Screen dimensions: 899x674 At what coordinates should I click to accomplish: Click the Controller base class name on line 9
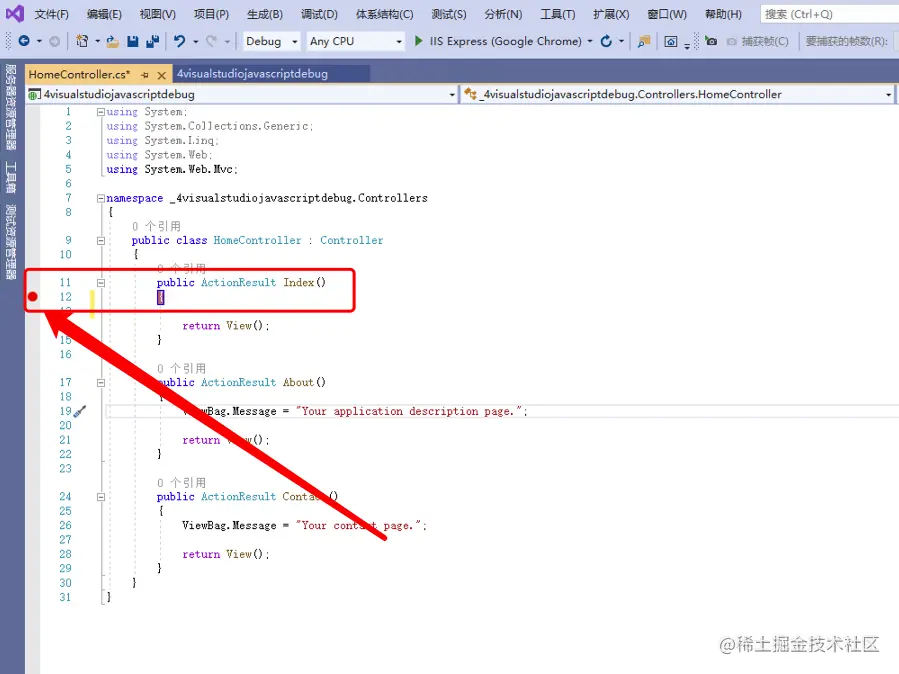351,240
